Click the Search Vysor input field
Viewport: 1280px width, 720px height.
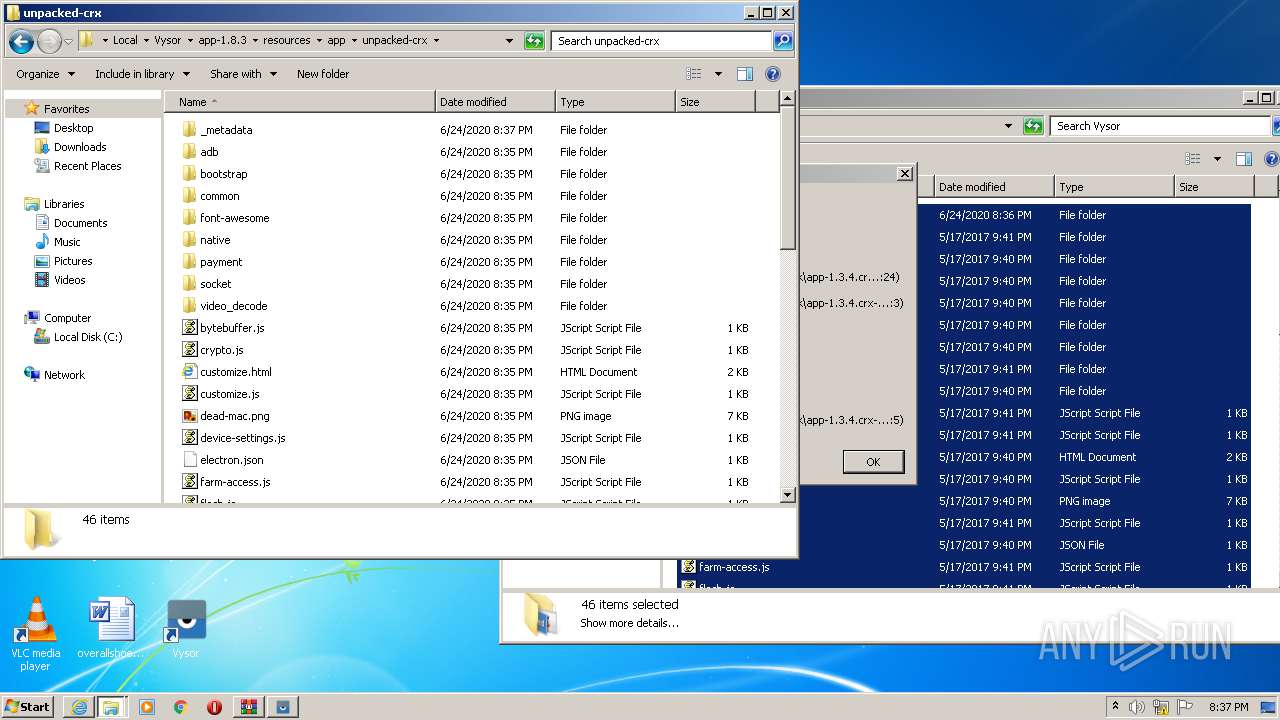(1160, 126)
